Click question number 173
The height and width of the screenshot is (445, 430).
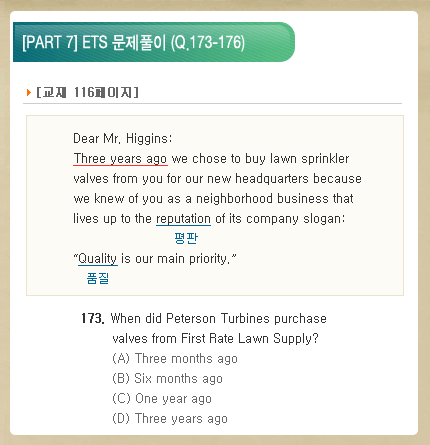pos(93,319)
